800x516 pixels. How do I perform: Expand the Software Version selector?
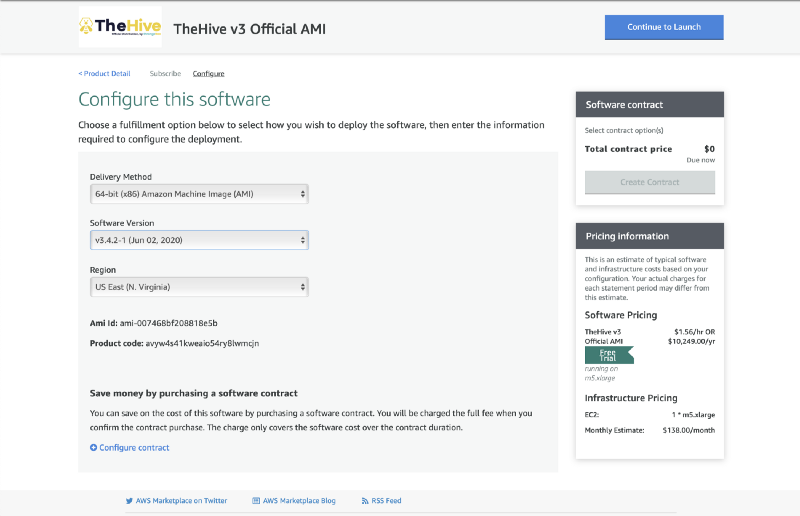click(199, 240)
